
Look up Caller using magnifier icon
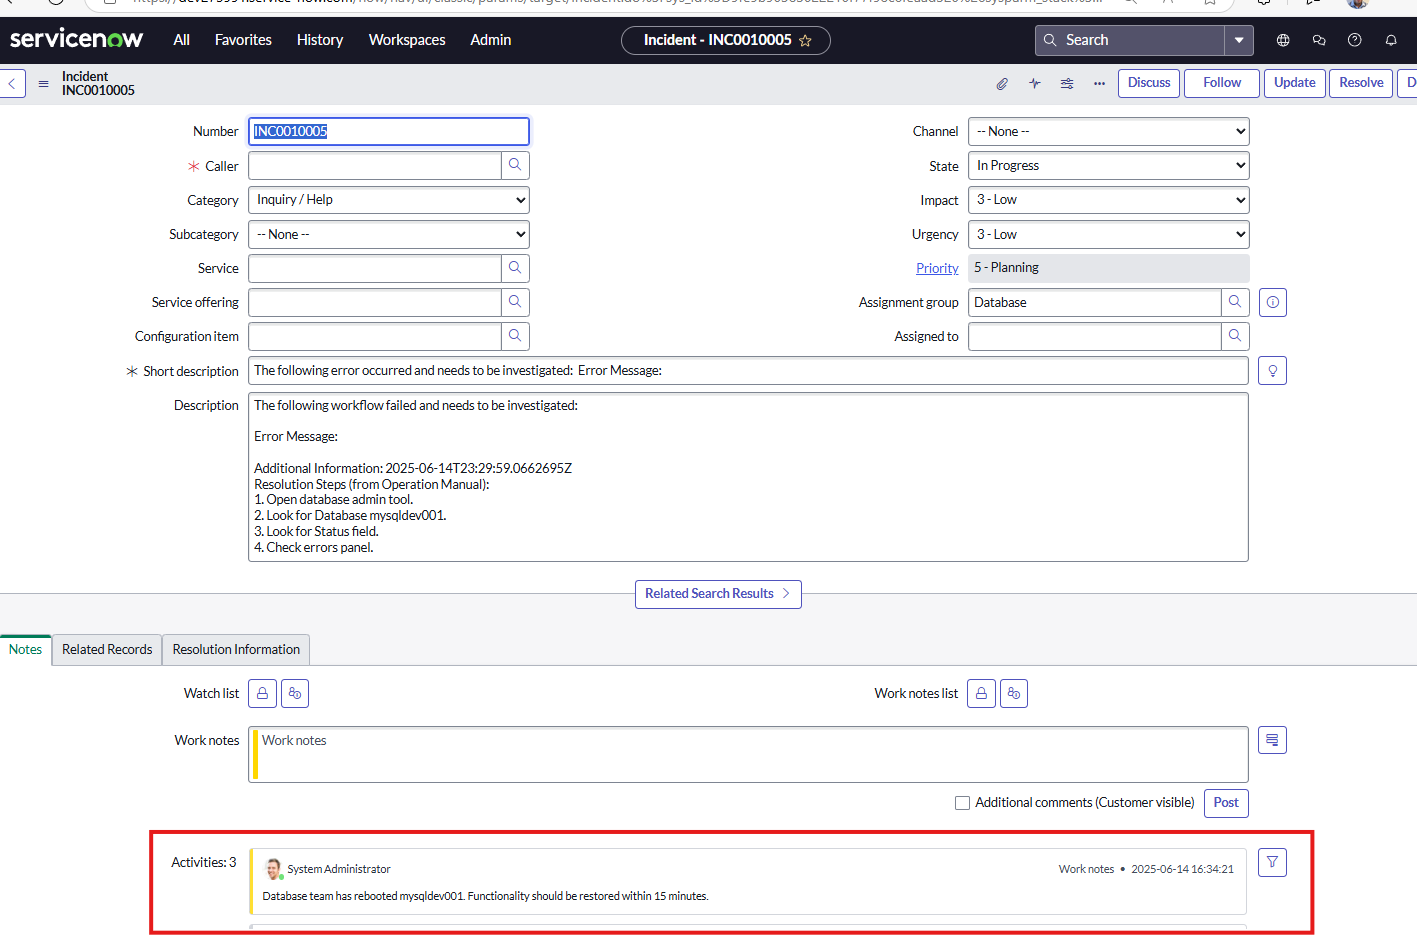point(515,166)
